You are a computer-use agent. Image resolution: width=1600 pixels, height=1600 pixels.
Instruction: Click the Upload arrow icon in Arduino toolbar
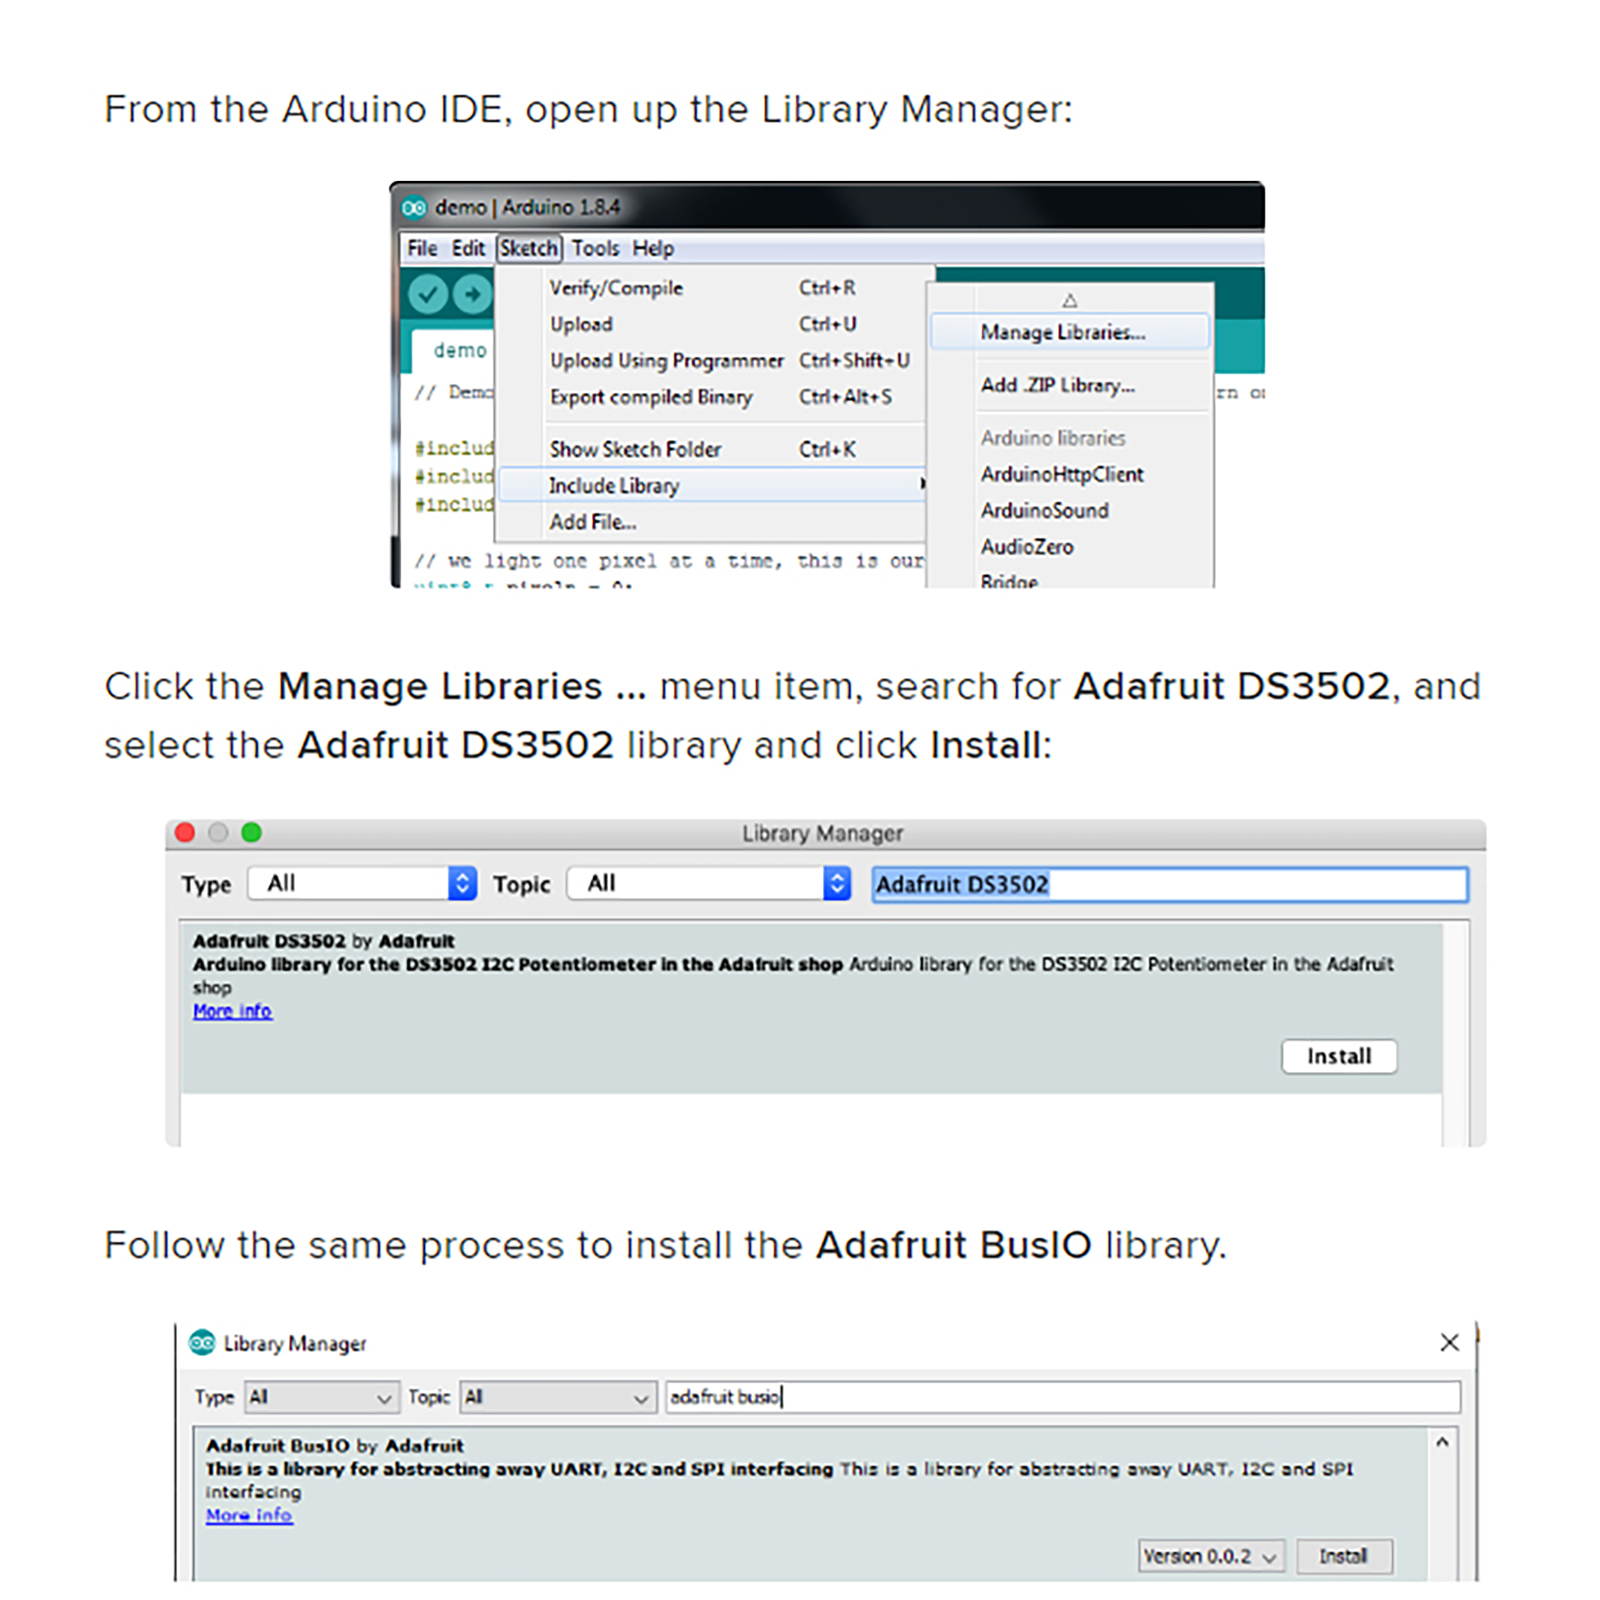pyautogui.click(x=472, y=294)
